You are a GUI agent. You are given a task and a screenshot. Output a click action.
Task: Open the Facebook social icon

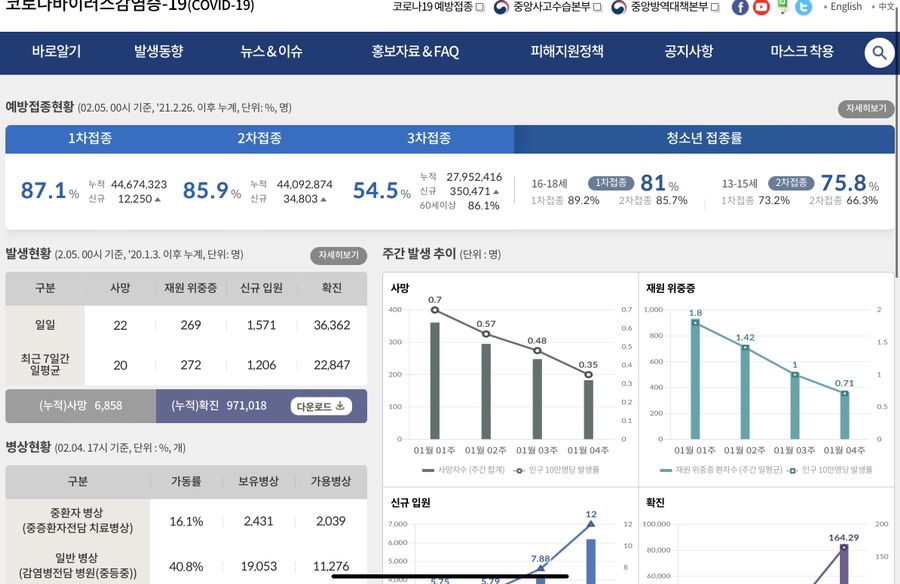pos(740,7)
